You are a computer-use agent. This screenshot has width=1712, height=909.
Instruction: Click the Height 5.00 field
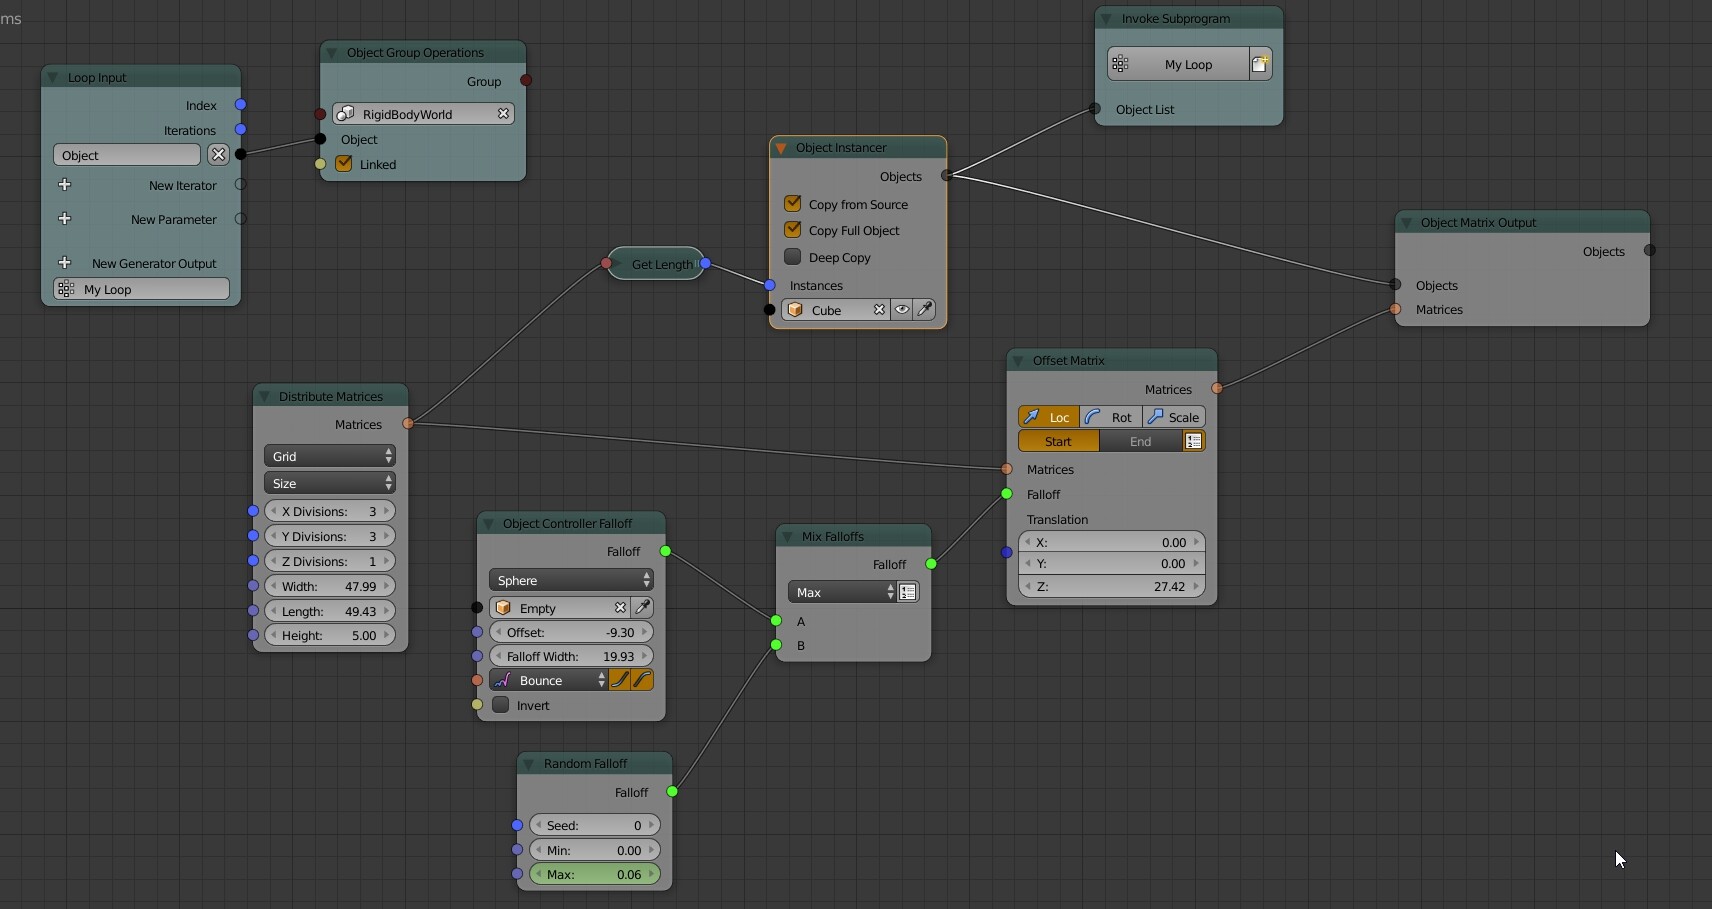pos(330,635)
